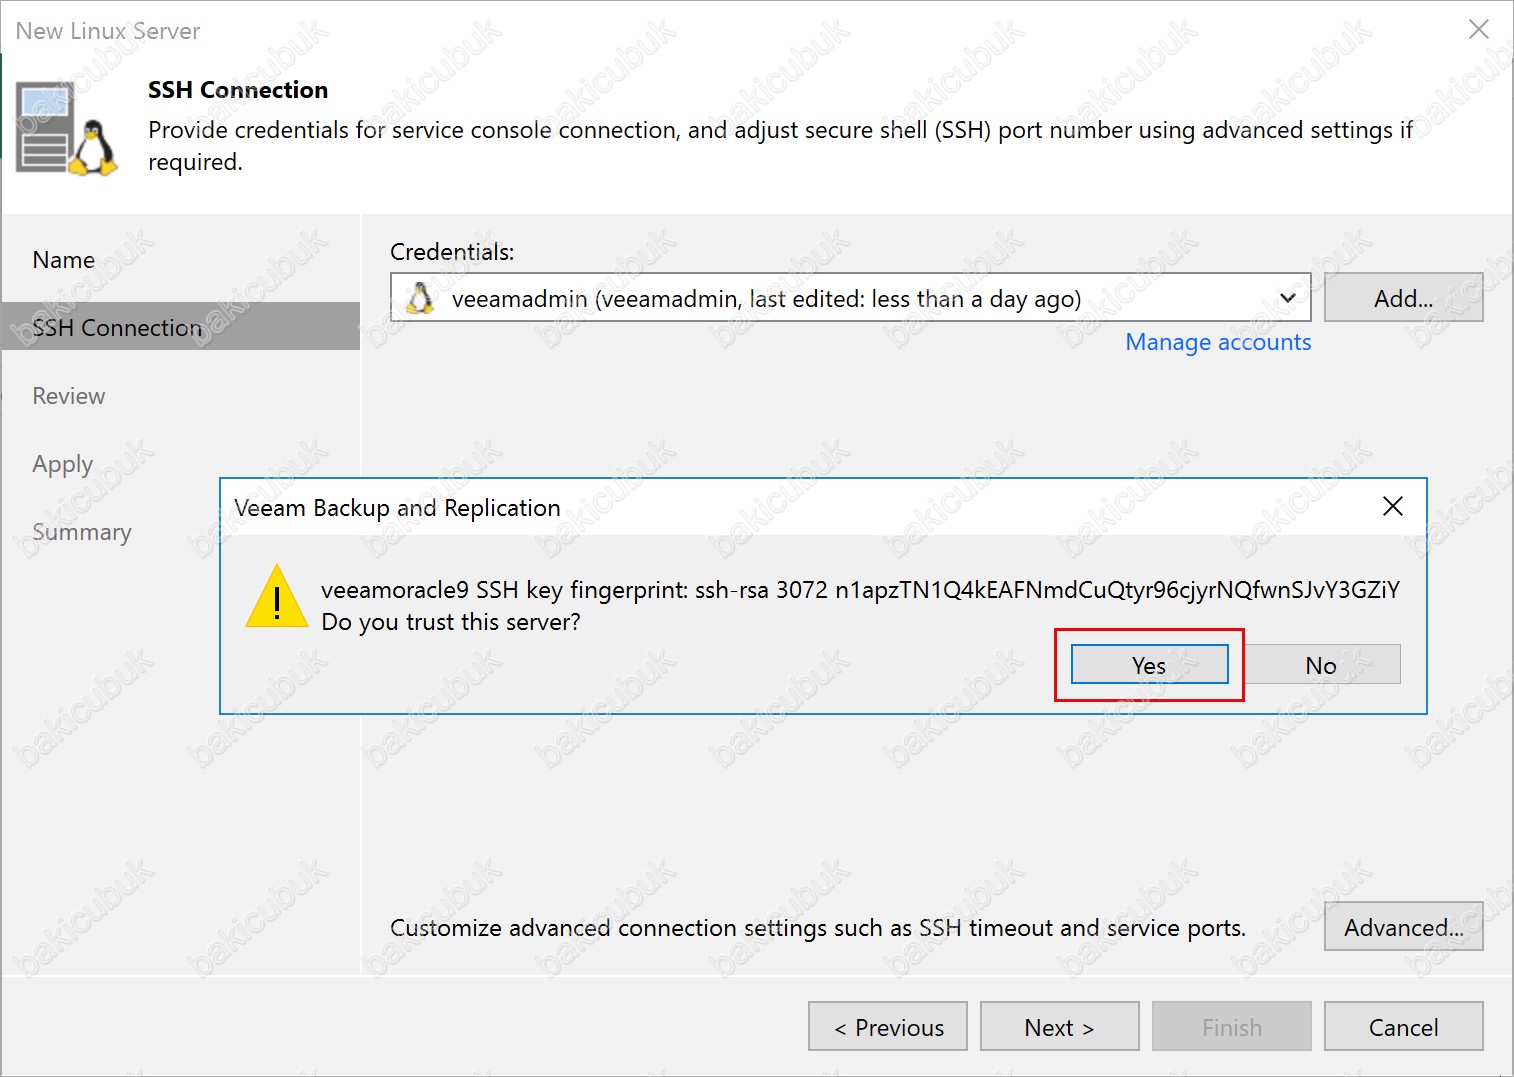1514x1077 pixels.
Task: Close the New Linux Server wizard window
Action: pos(1478,30)
